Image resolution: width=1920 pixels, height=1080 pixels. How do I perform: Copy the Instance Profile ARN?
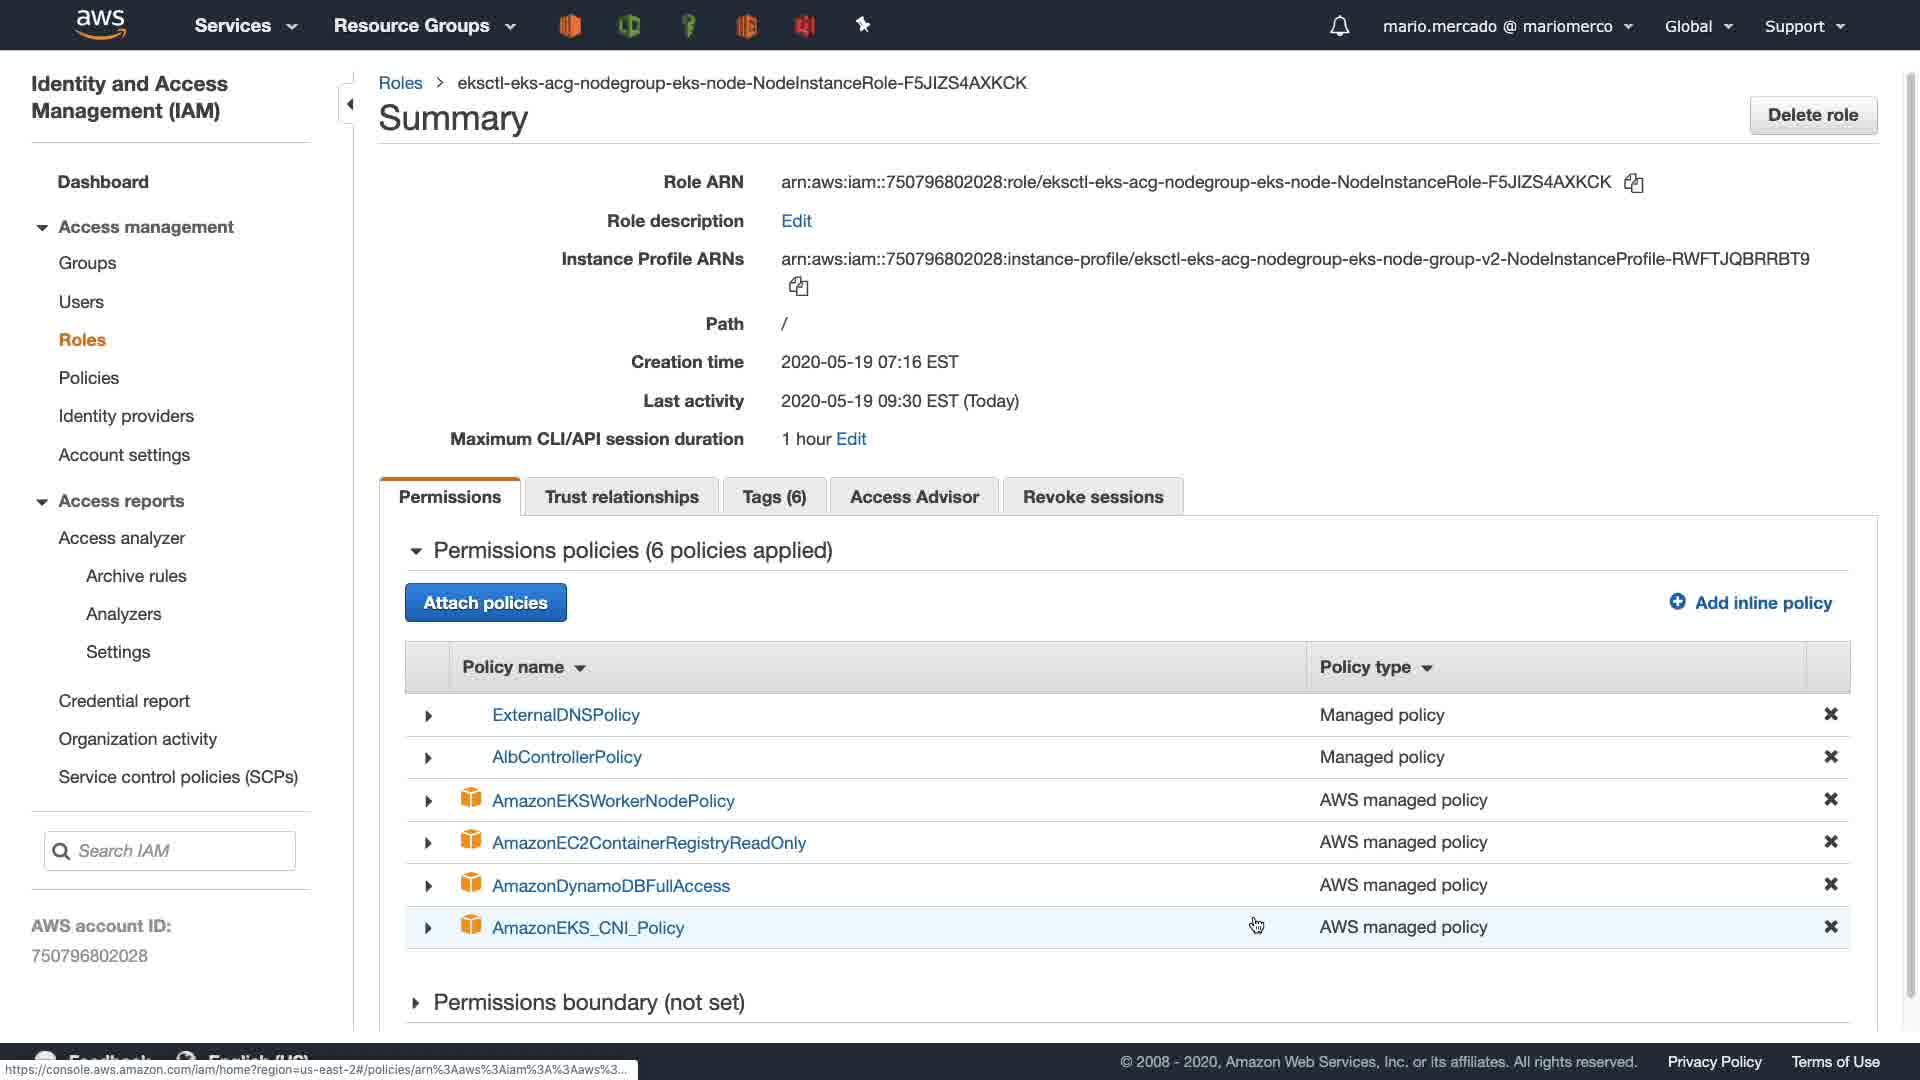[798, 287]
